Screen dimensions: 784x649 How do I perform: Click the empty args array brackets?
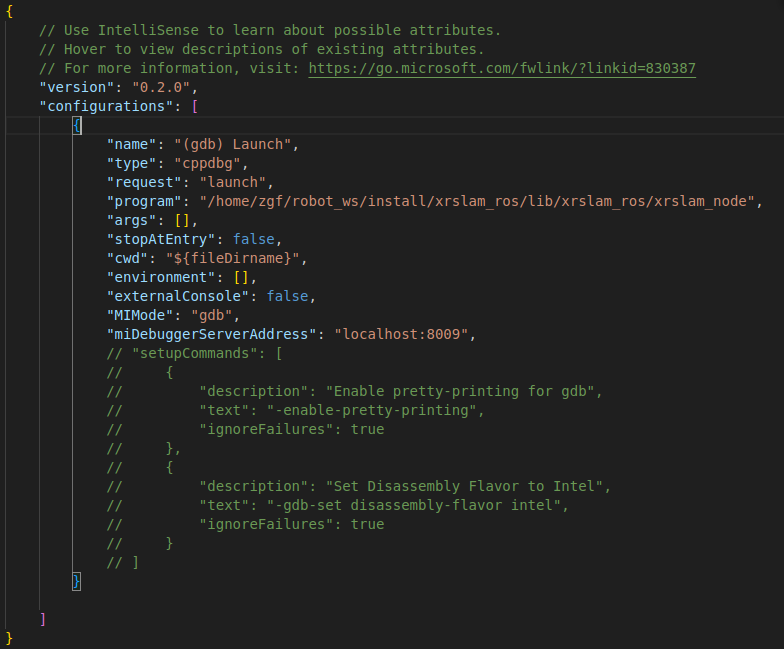pyautogui.click(x=182, y=220)
